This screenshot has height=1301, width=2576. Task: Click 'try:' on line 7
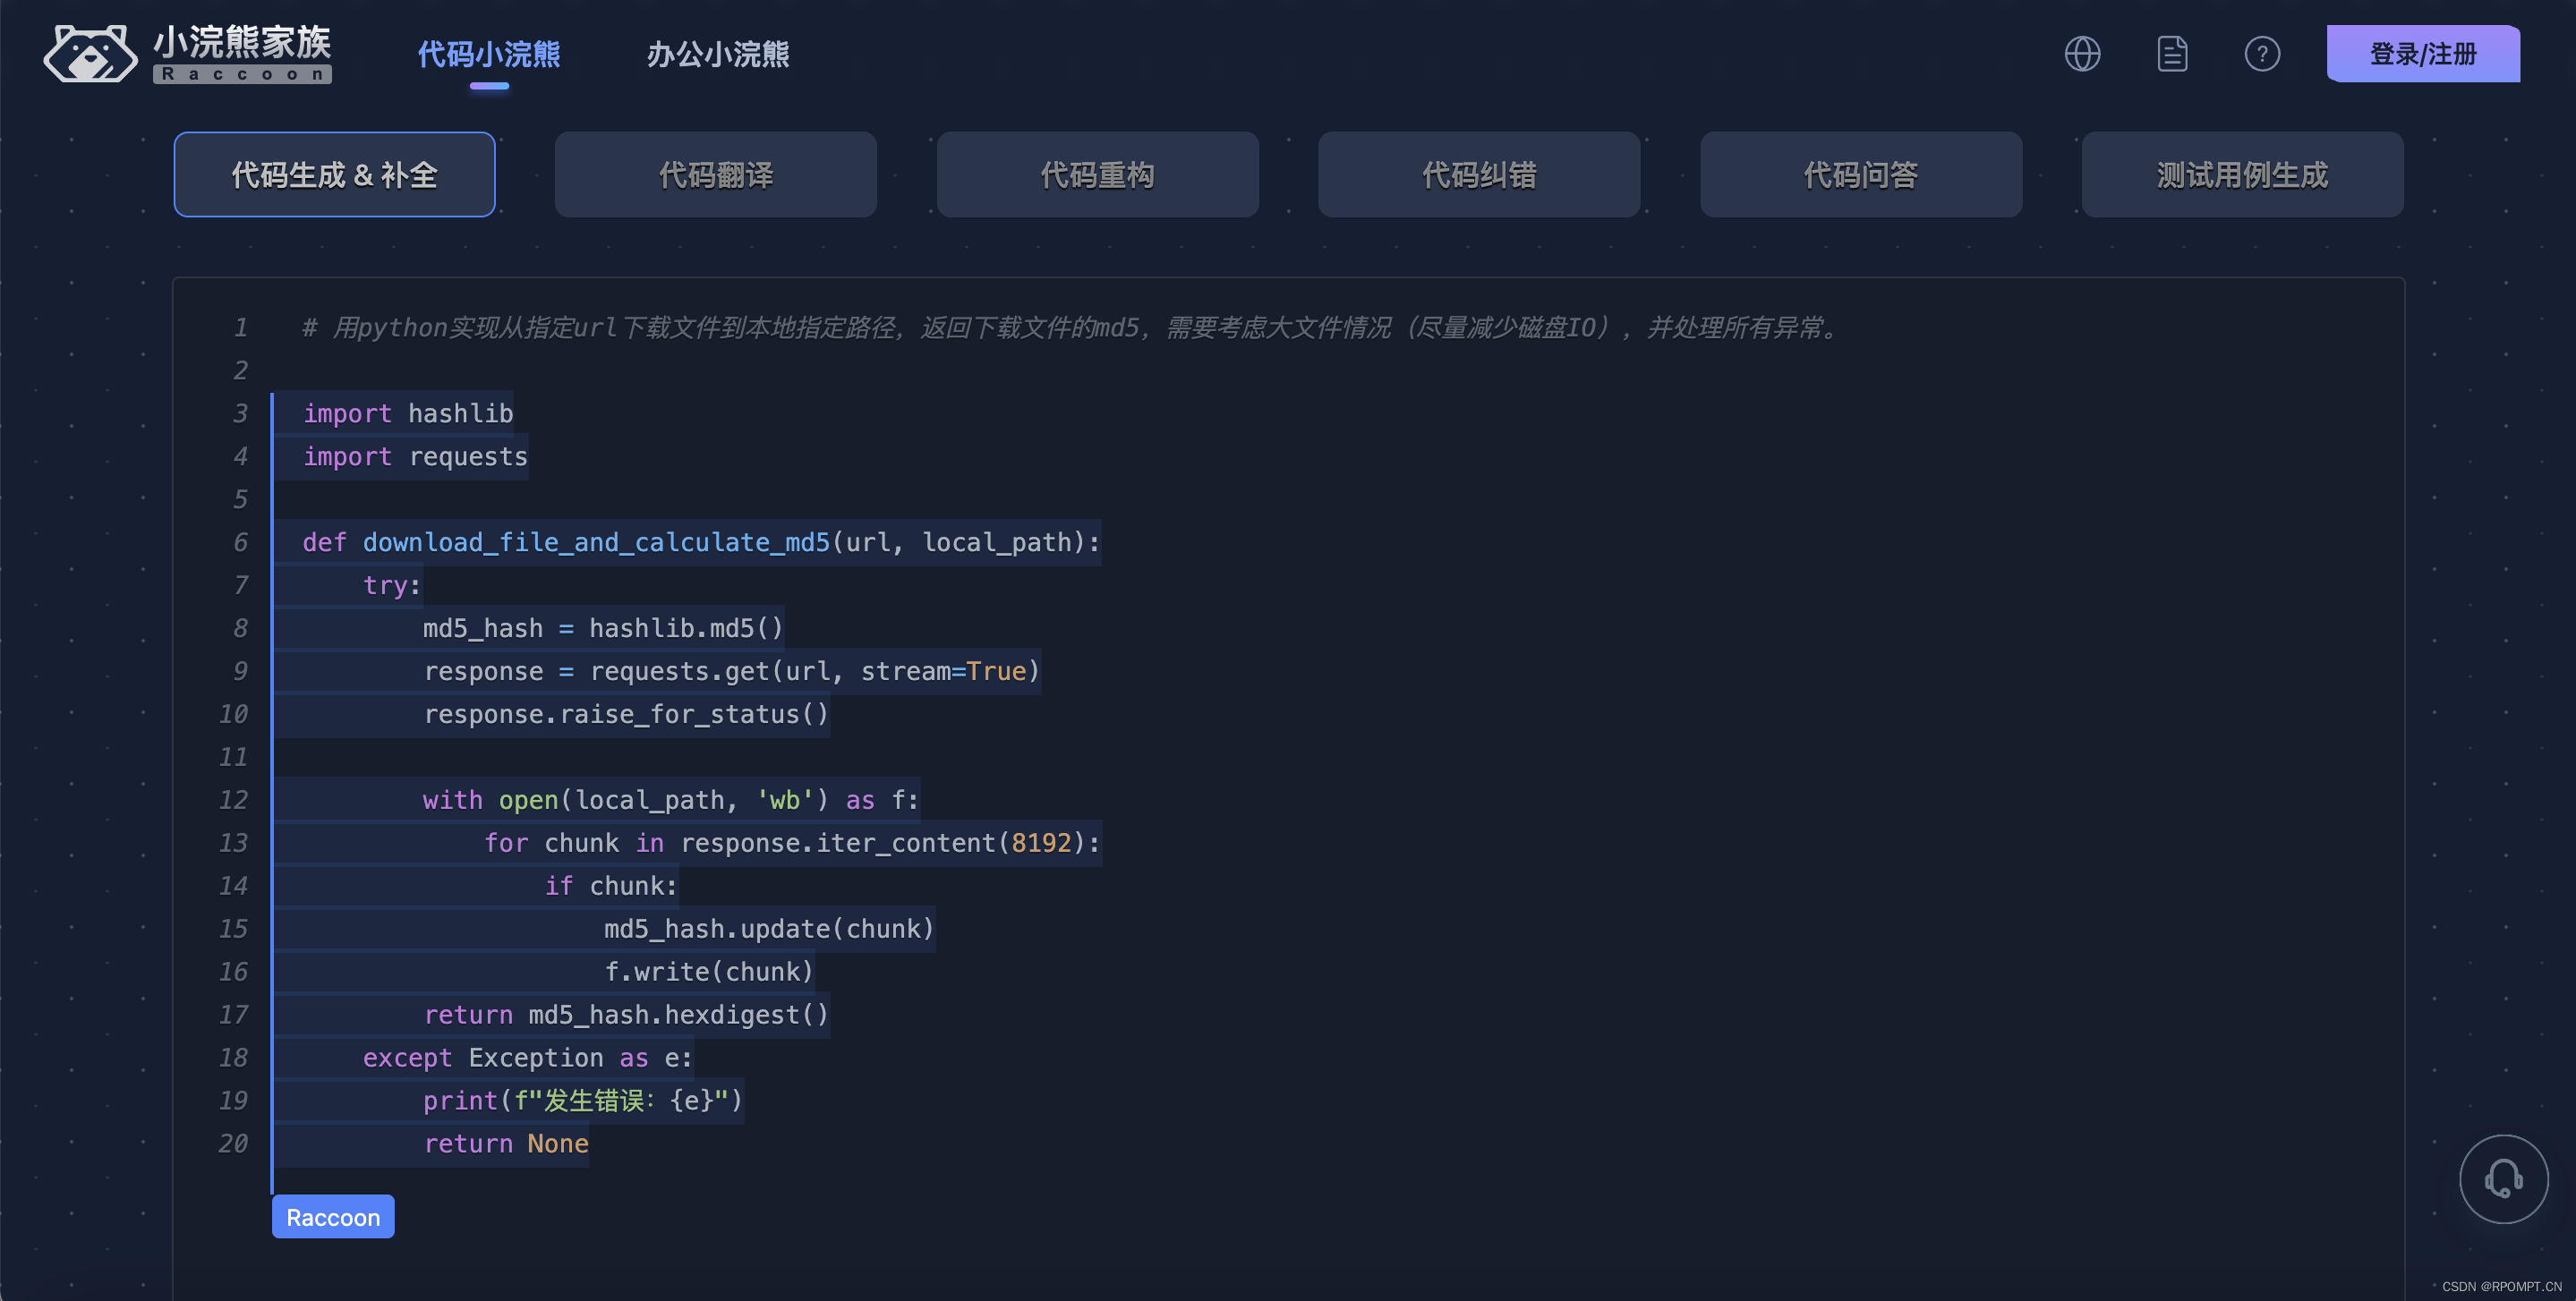(x=392, y=585)
